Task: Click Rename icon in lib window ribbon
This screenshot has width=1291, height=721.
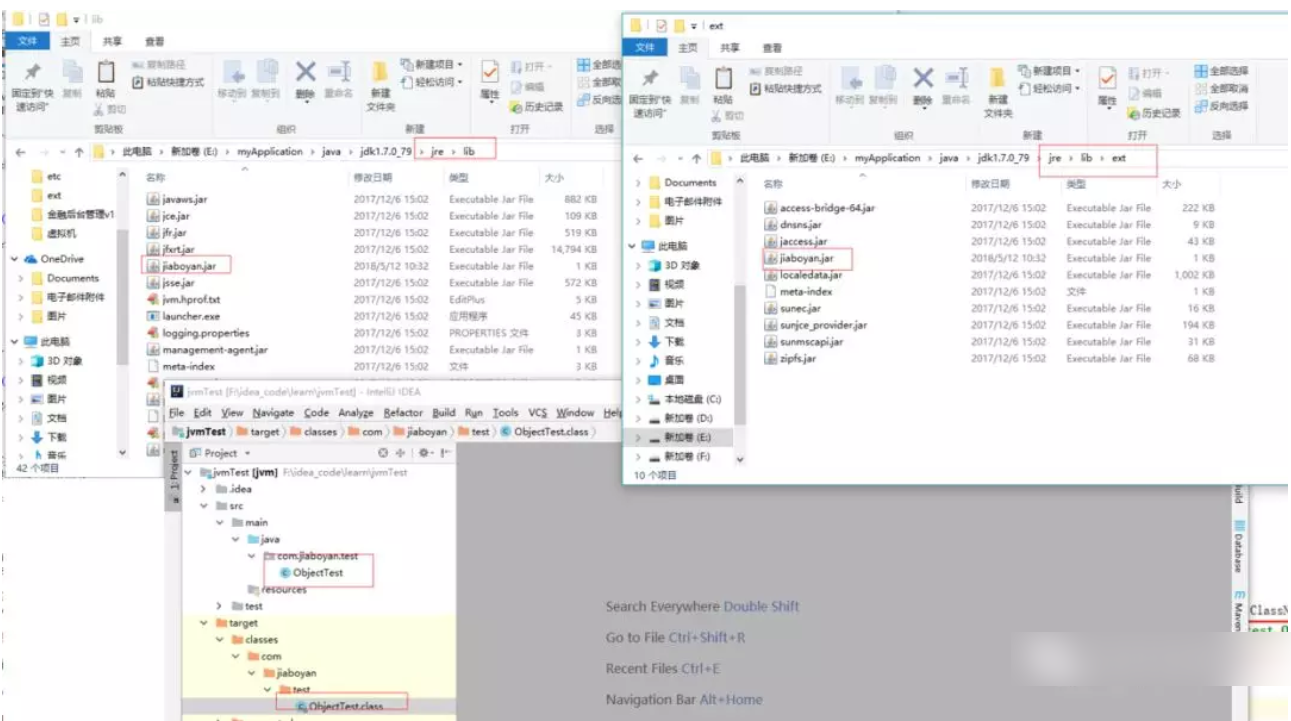Action: point(340,72)
